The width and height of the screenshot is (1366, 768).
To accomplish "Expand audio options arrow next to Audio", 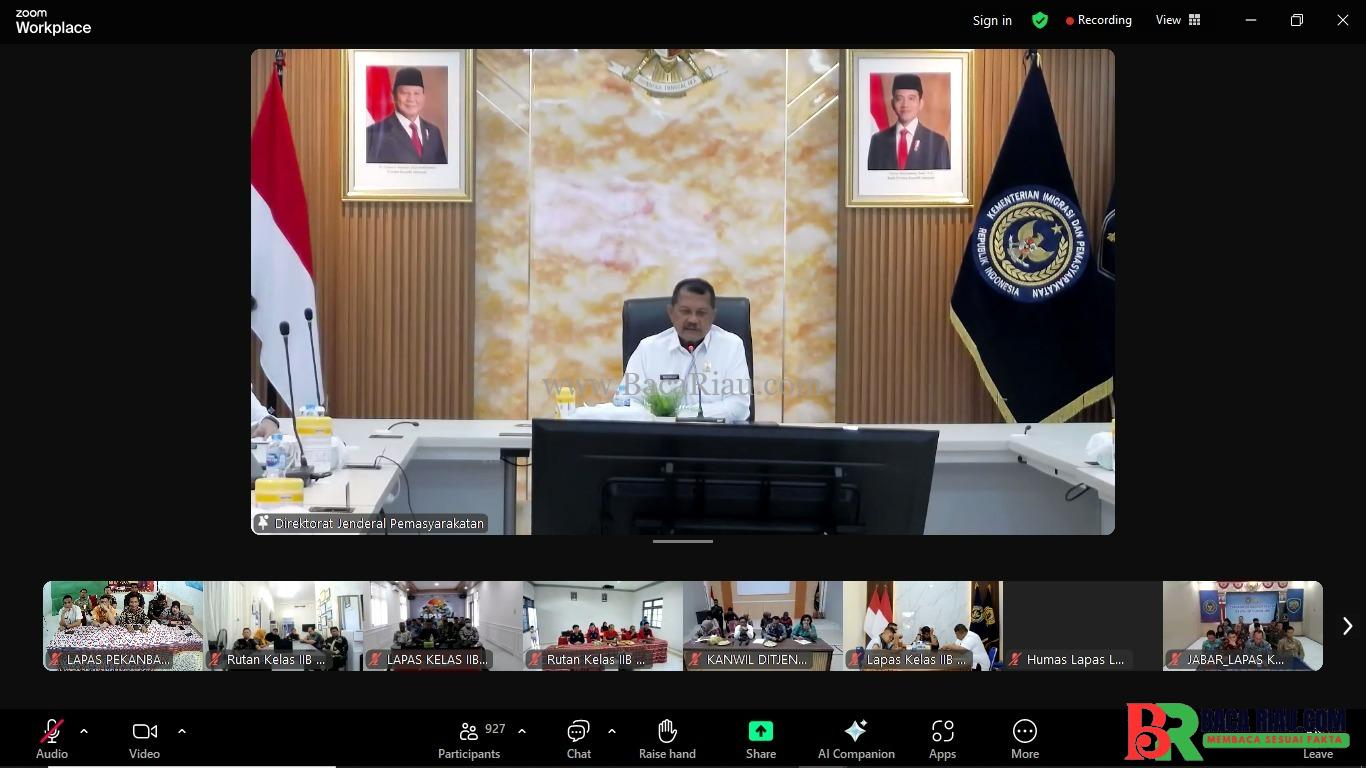I will pyautogui.click(x=84, y=731).
